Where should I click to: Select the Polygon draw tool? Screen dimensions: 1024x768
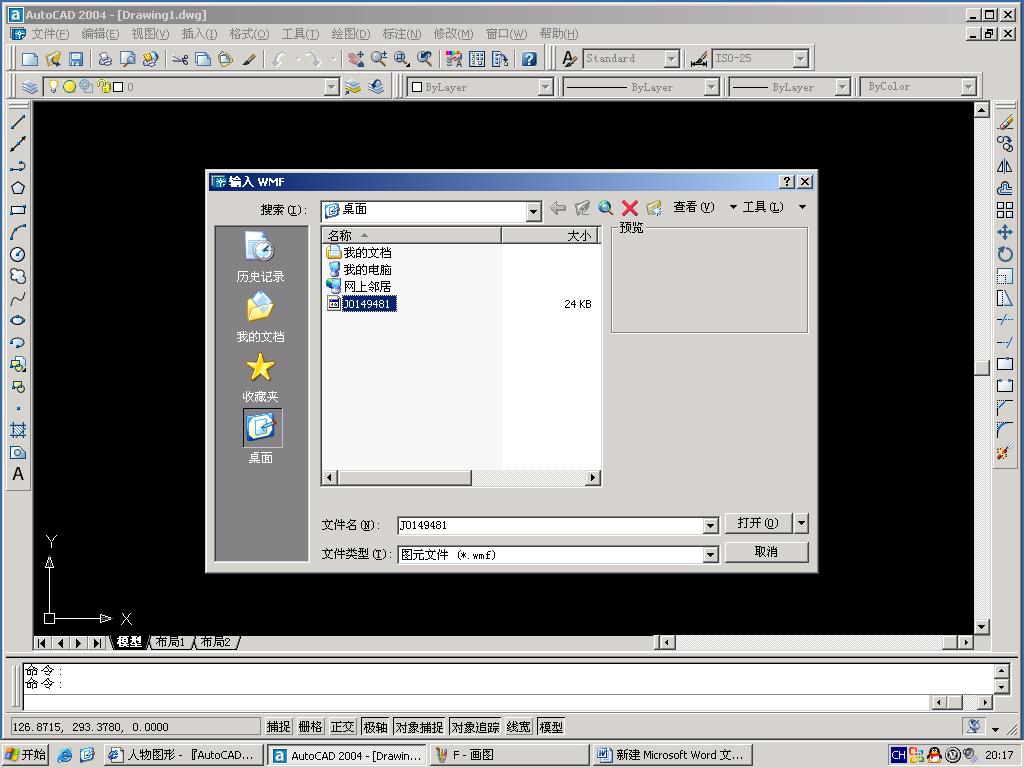click(x=18, y=188)
